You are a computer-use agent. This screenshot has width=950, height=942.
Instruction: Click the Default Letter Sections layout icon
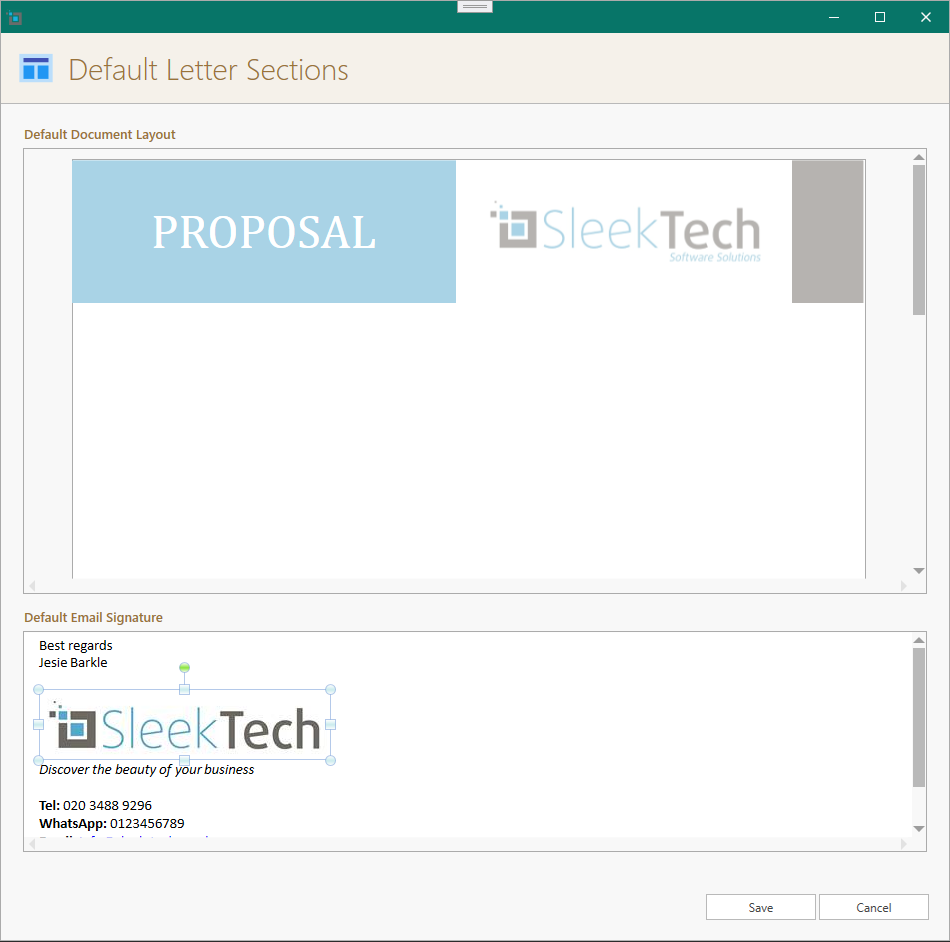tap(36, 68)
